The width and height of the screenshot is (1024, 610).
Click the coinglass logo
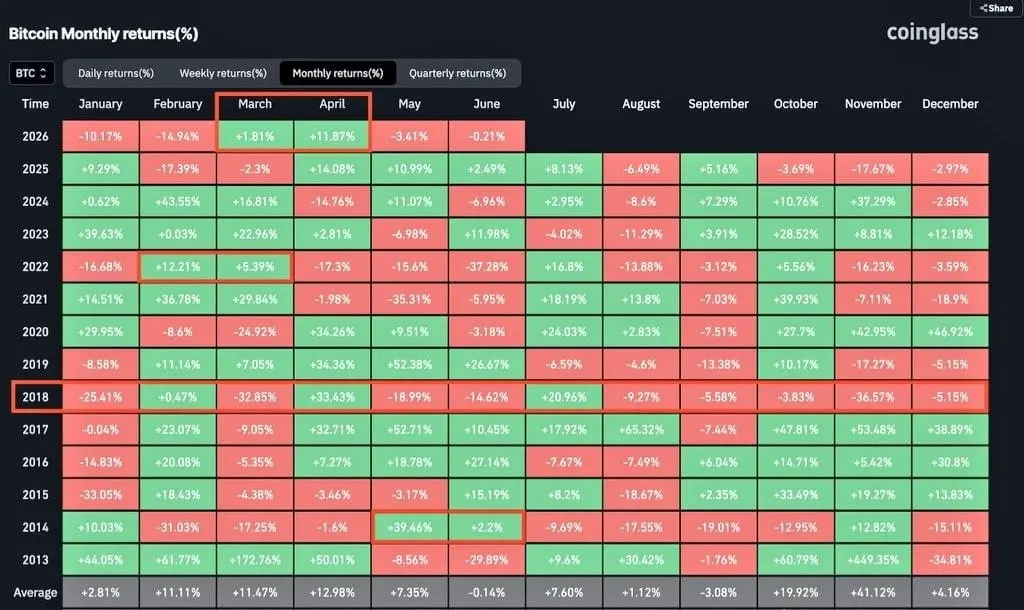point(932,33)
